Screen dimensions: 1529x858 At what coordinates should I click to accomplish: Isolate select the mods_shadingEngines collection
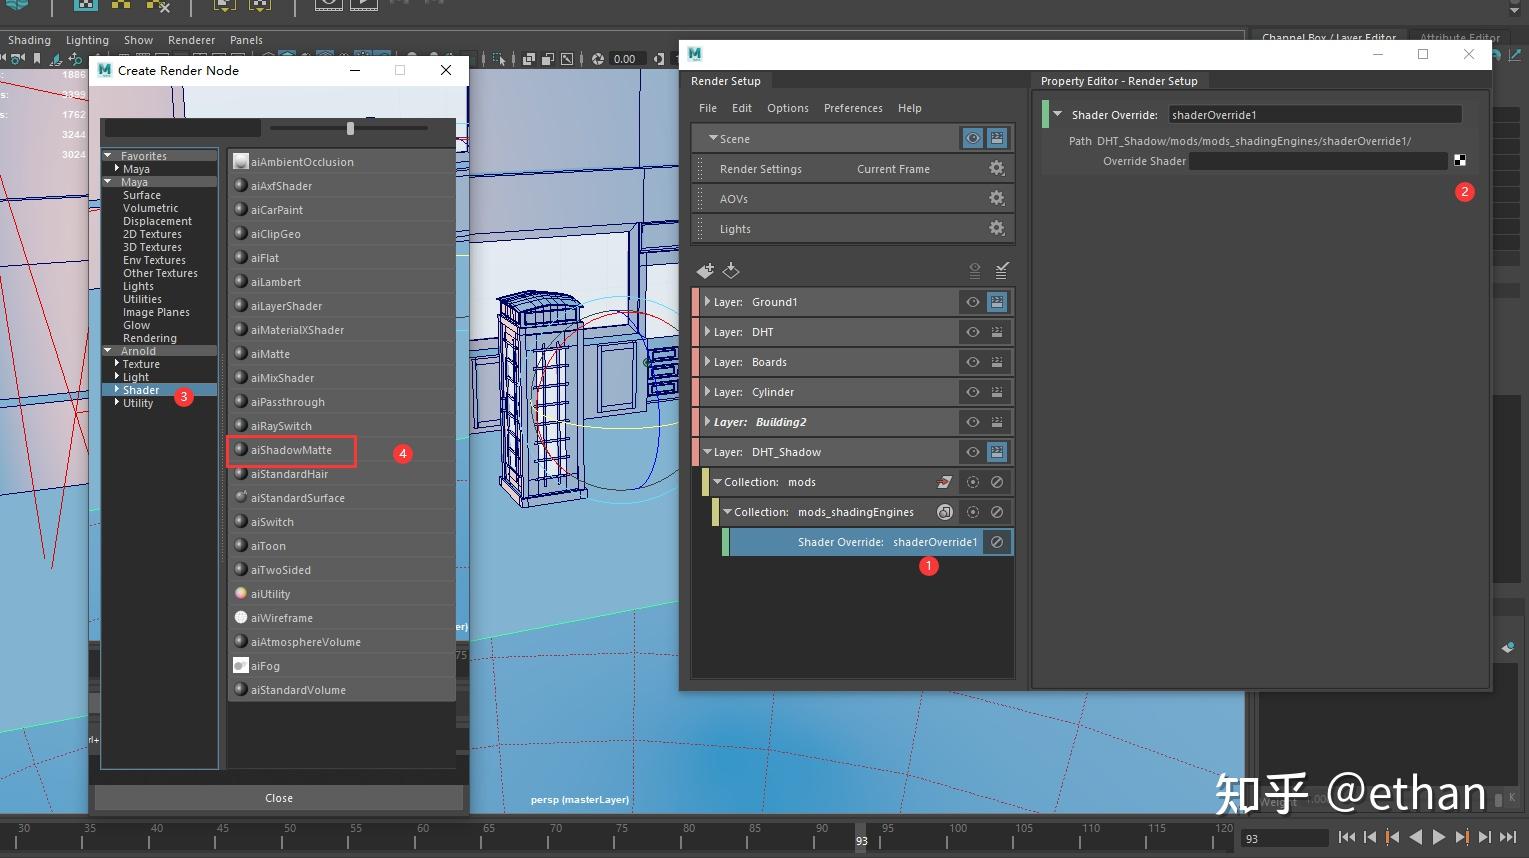click(972, 511)
